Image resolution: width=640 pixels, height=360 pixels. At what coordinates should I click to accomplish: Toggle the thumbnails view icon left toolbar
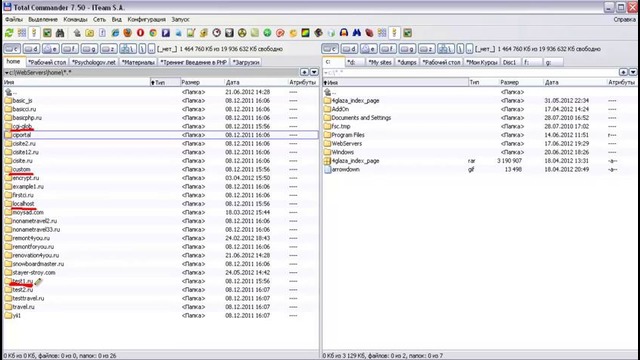(x=47, y=33)
